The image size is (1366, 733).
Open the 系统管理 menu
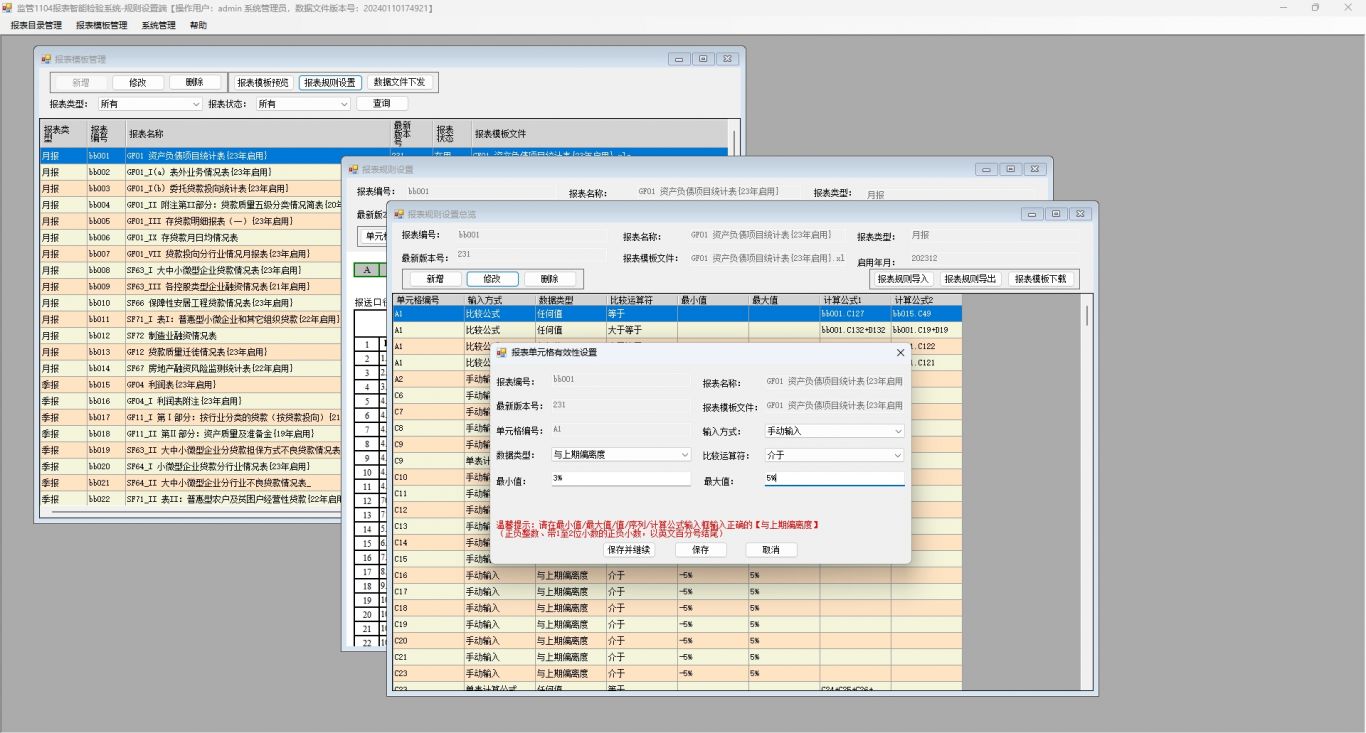pyautogui.click(x=158, y=25)
